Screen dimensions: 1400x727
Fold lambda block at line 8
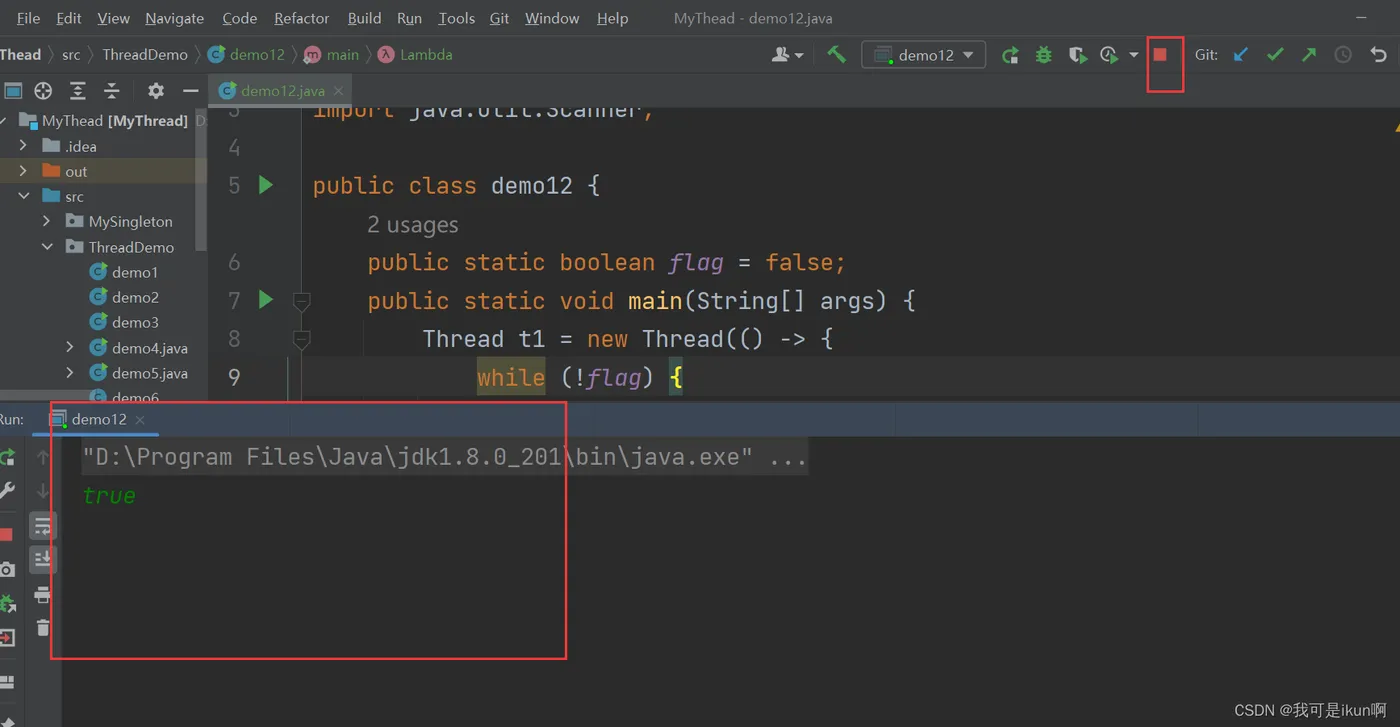pos(301,338)
